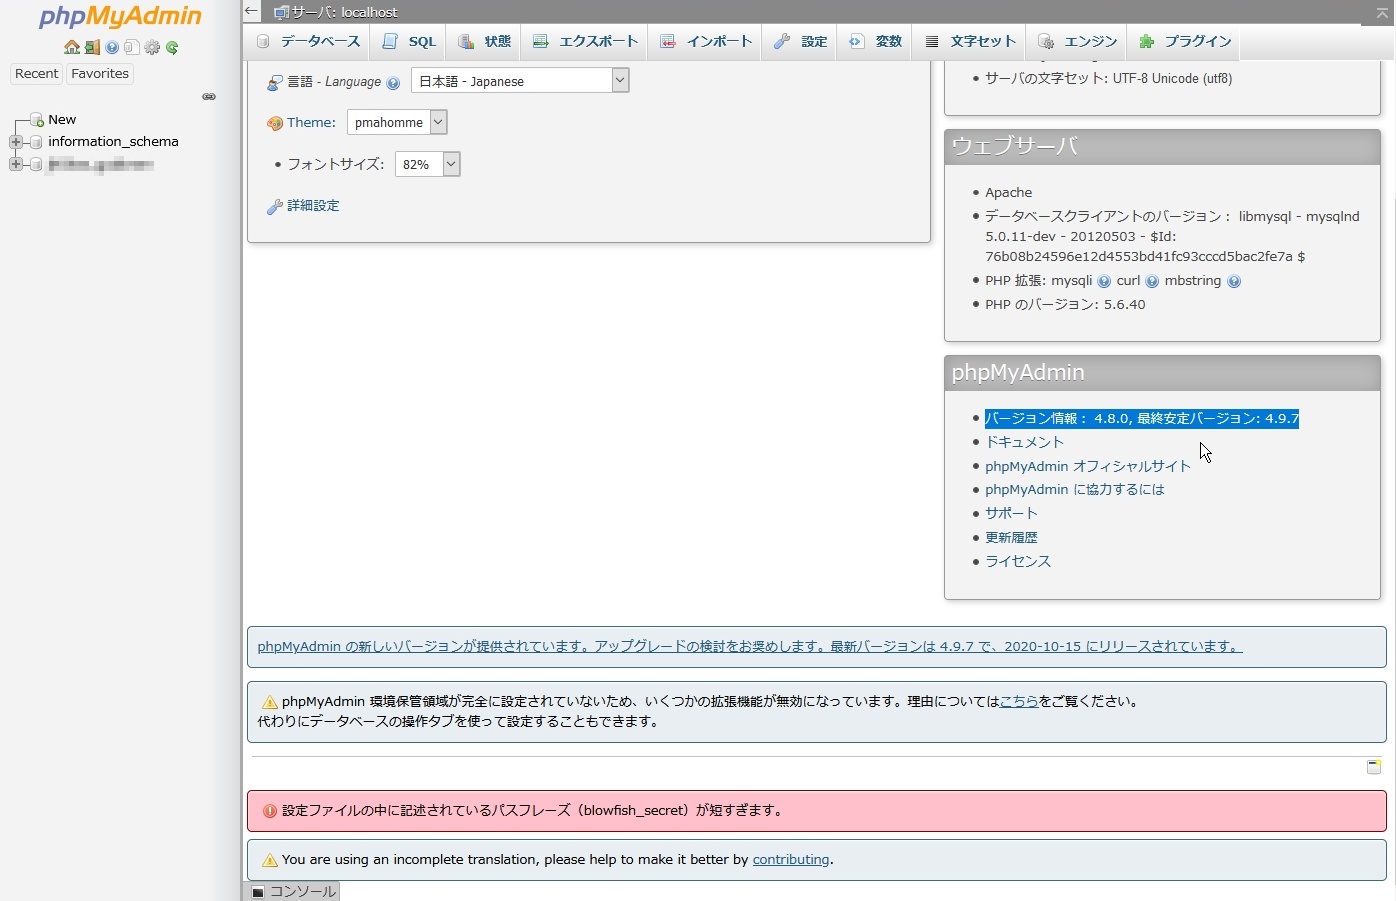
Task: Open the Theme dropdown showing pmahomme
Action: coord(396,123)
